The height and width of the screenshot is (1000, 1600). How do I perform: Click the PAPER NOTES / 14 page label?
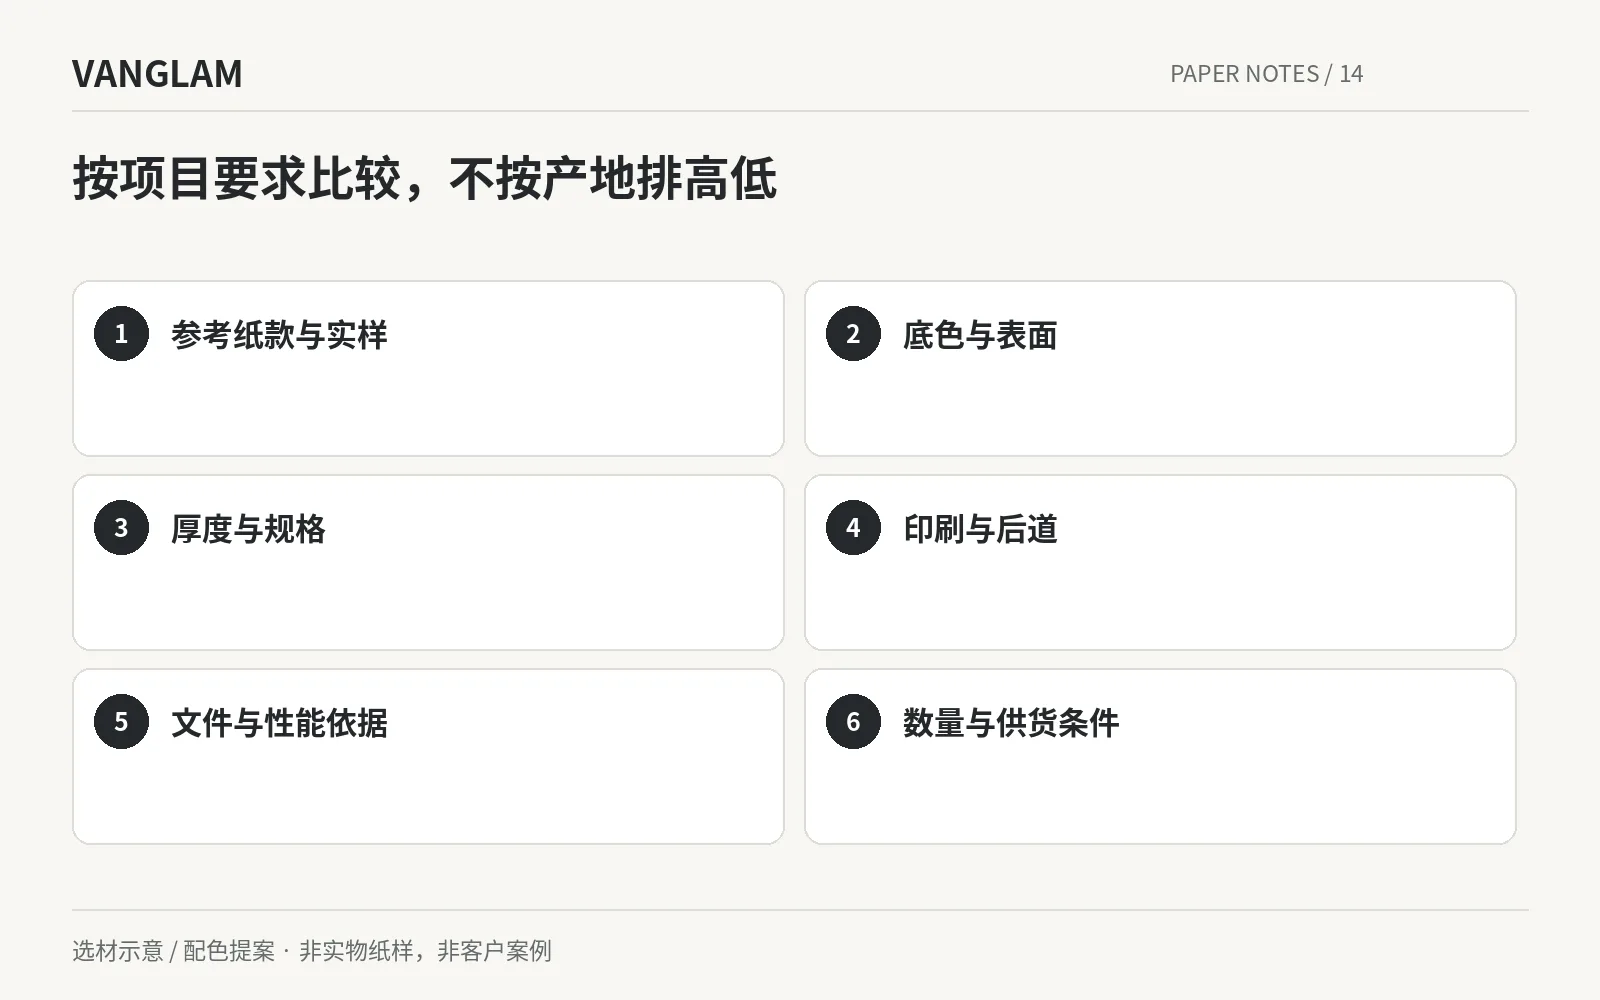1267,74
